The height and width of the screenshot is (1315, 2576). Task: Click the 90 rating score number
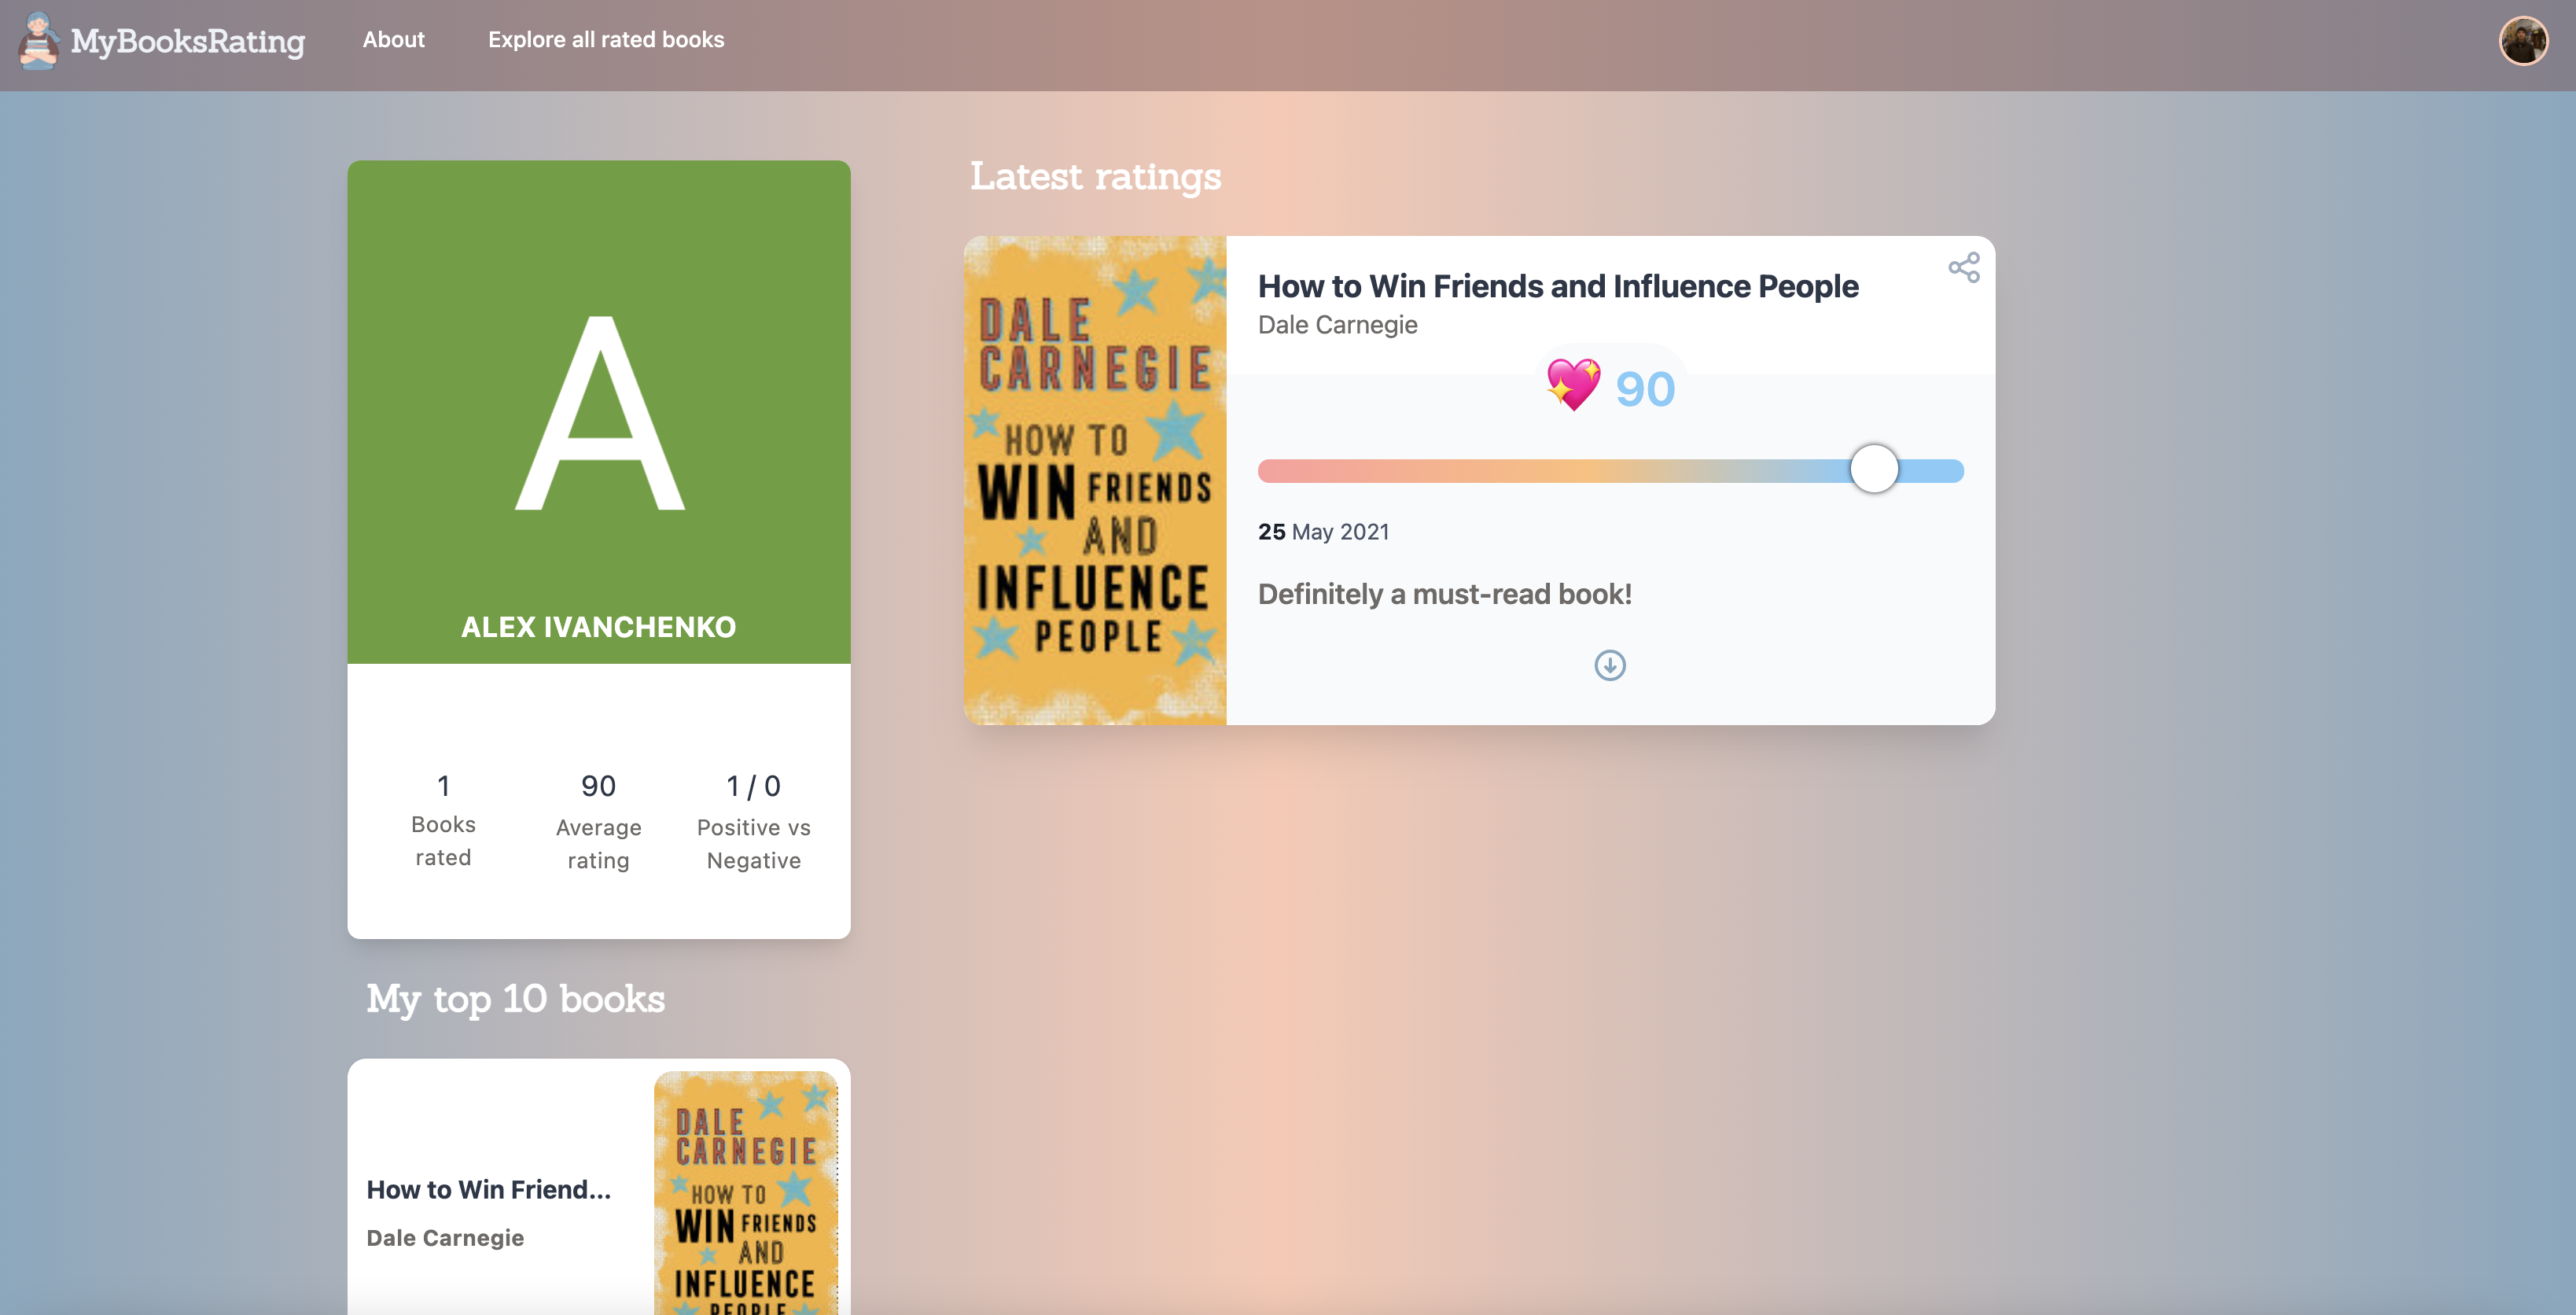pos(1644,389)
